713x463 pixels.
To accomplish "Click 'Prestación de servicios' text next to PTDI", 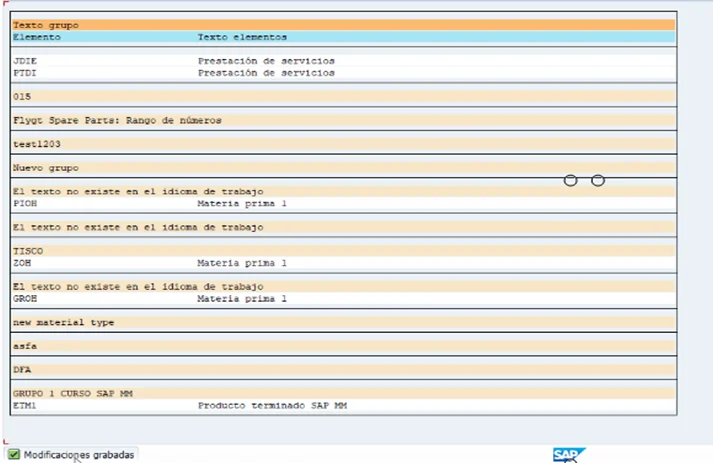I will pos(266,73).
